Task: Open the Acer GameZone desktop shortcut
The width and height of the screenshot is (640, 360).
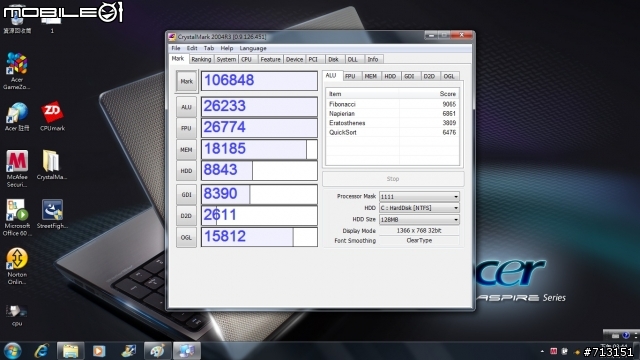Action: [x=17, y=71]
